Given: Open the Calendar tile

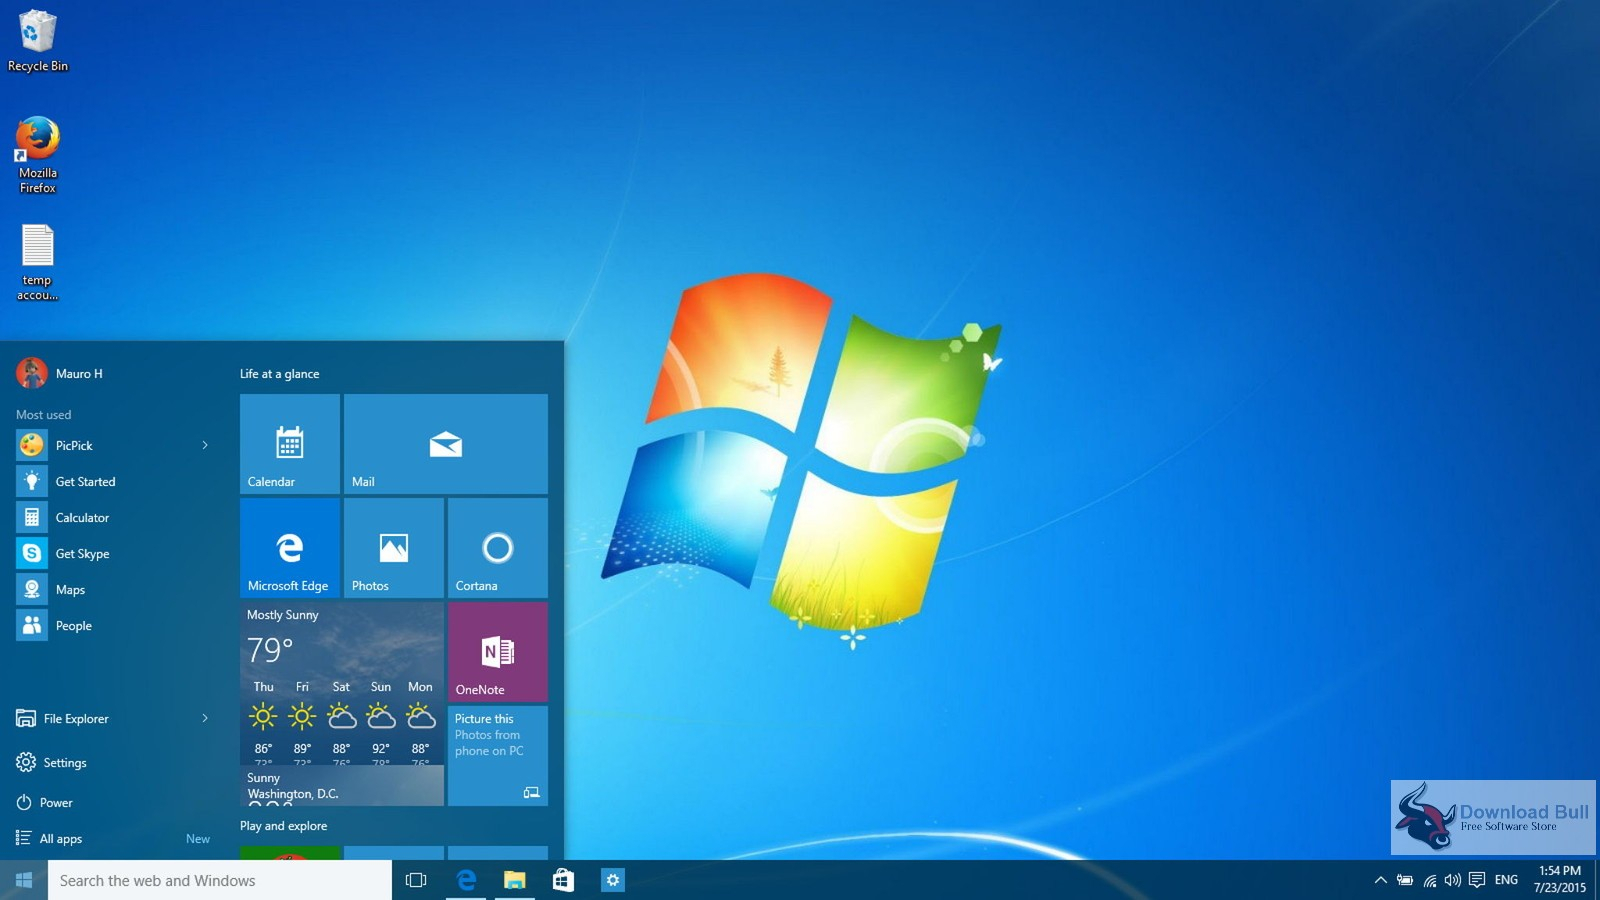Looking at the screenshot, I should click(290, 444).
